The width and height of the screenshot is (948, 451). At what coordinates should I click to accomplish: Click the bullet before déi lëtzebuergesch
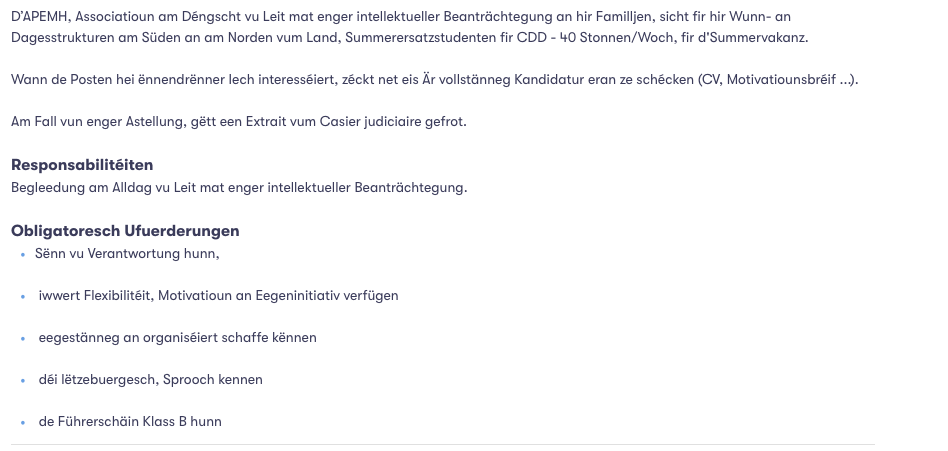coord(23,381)
